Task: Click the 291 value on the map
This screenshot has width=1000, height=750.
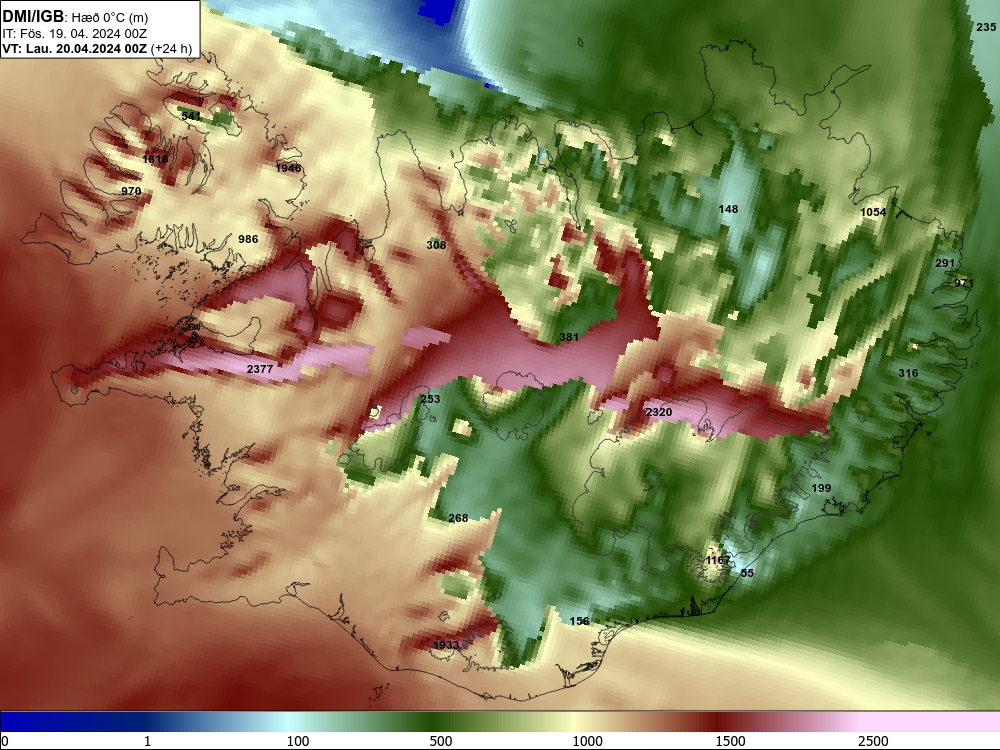Action: point(945,263)
